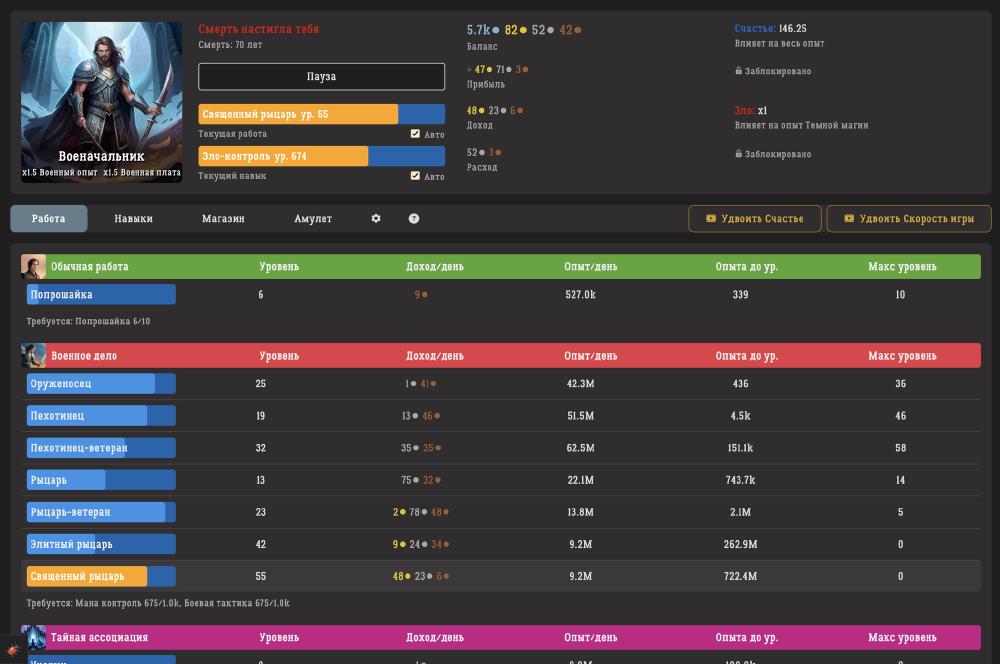Click Удвоить Скорость игры button
The height and width of the screenshot is (664, 1000).
908,218
